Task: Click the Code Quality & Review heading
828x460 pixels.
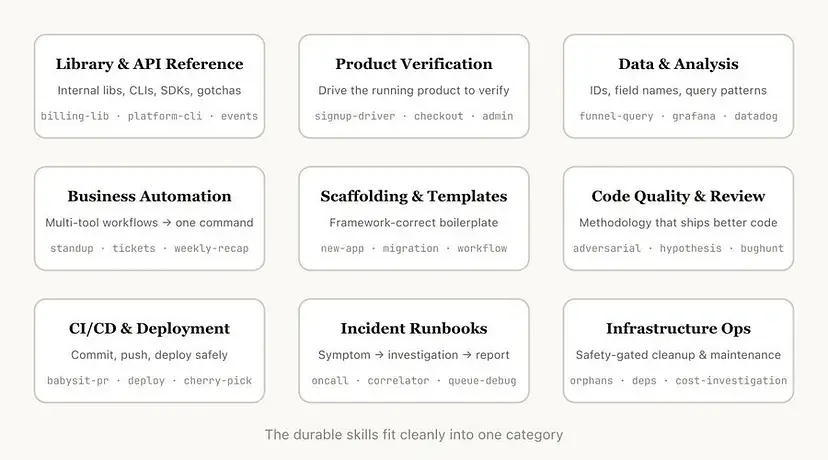Action: pyautogui.click(x=678, y=196)
